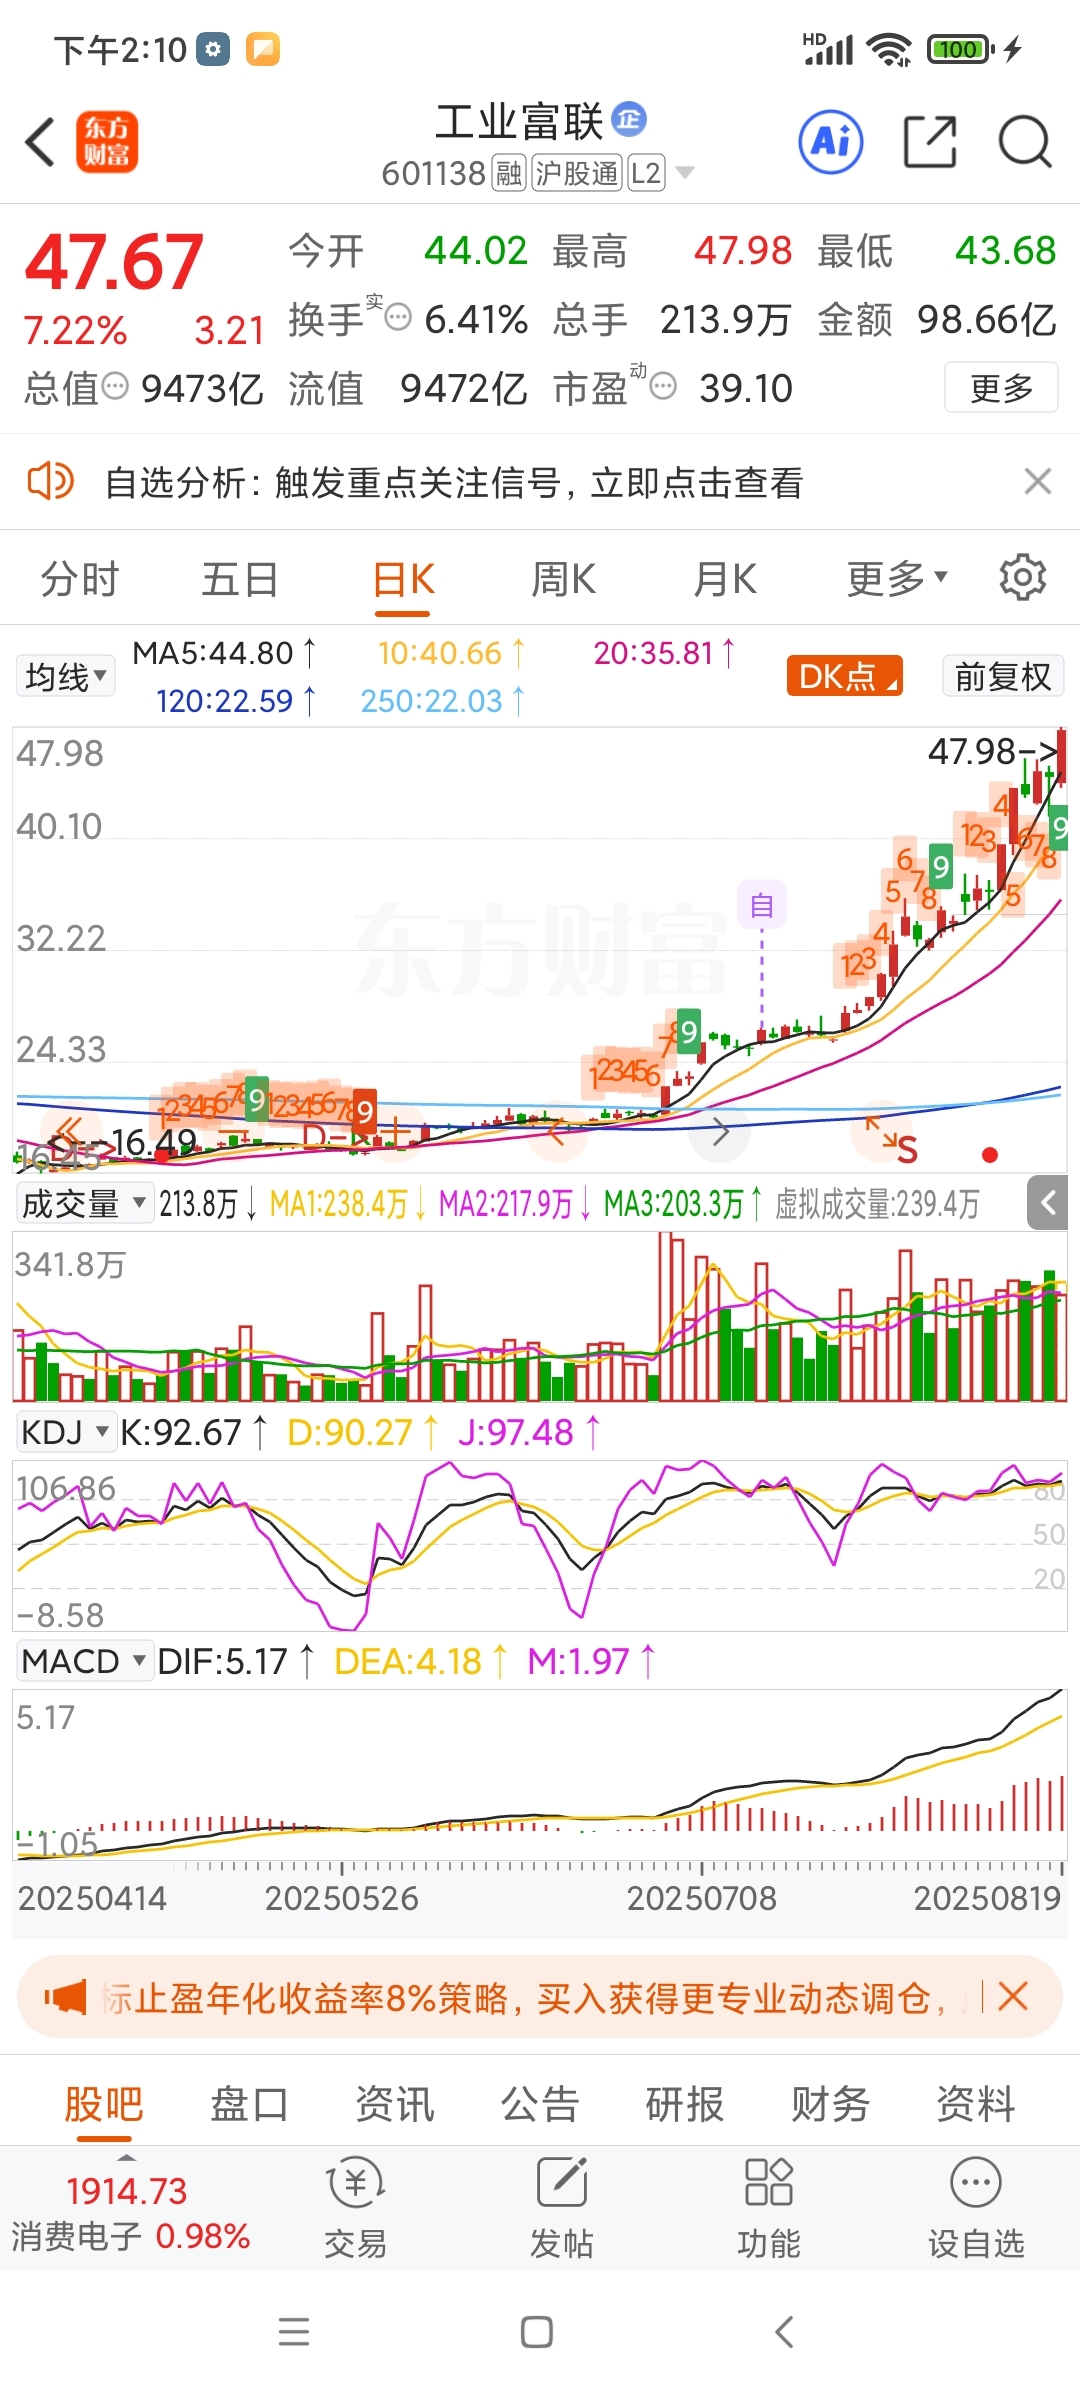Expand stock code dropdown arrow
The image size is (1080, 2400).
click(x=685, y=173)
